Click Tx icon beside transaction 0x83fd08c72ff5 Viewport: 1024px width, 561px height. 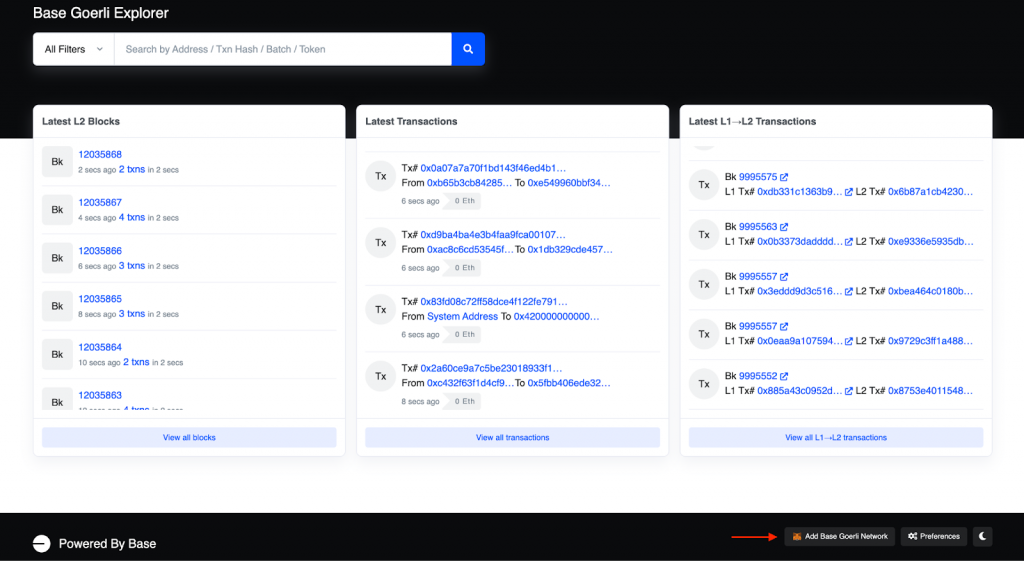pos(381,310)
